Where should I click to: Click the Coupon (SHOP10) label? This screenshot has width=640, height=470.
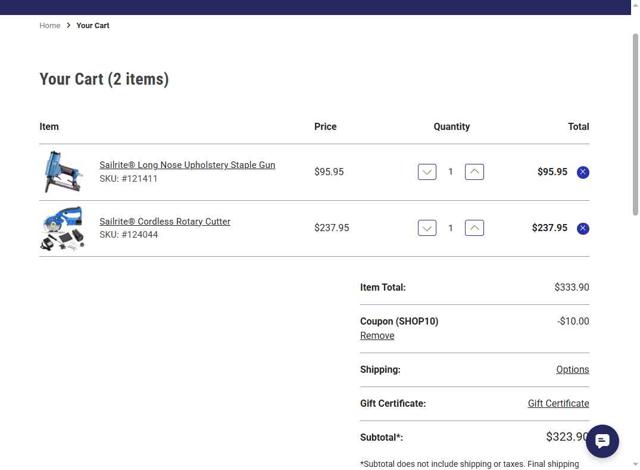pos(399,321)
